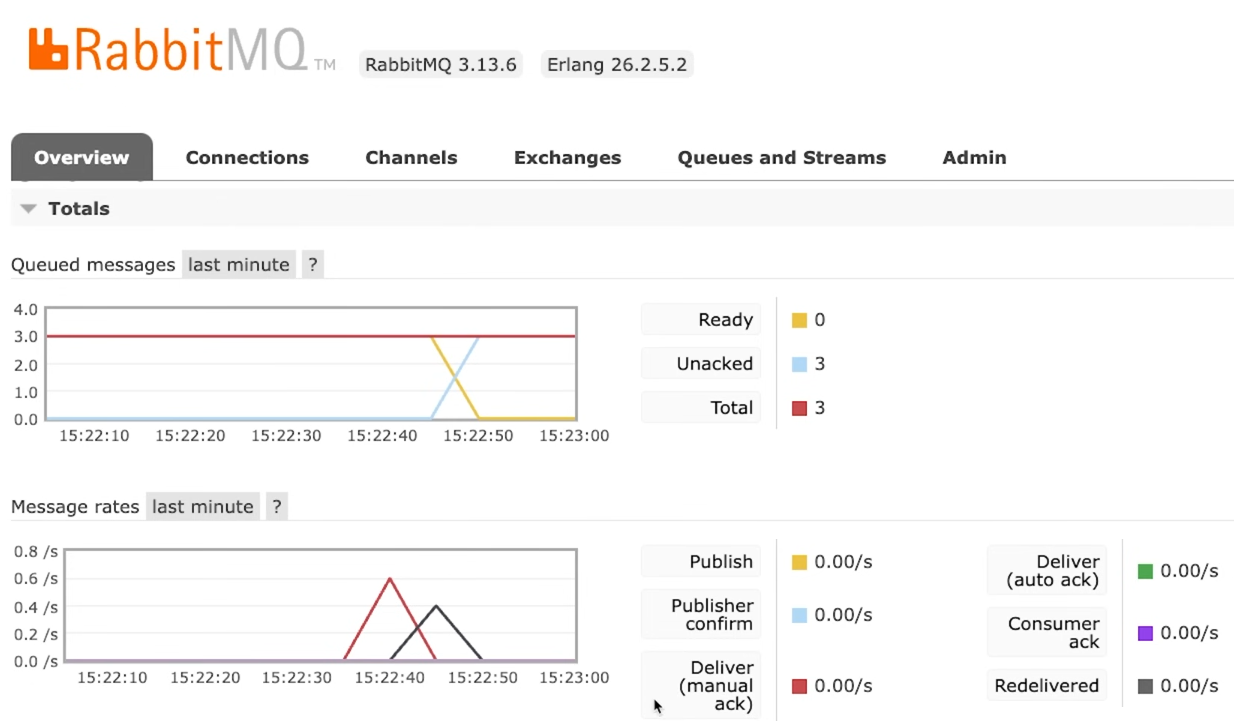Viewport: 1234px width, 721px height.
Task: Click the RabbitMQ 3.13.6 version badge
Action: click(x=441, y=65)
